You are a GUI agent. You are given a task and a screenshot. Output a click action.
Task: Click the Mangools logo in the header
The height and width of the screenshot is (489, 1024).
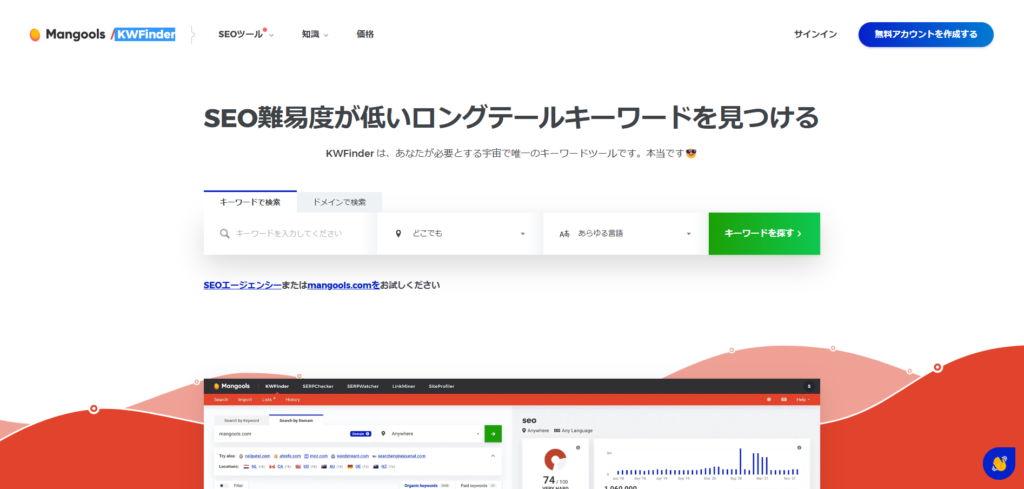pos(67,35)
